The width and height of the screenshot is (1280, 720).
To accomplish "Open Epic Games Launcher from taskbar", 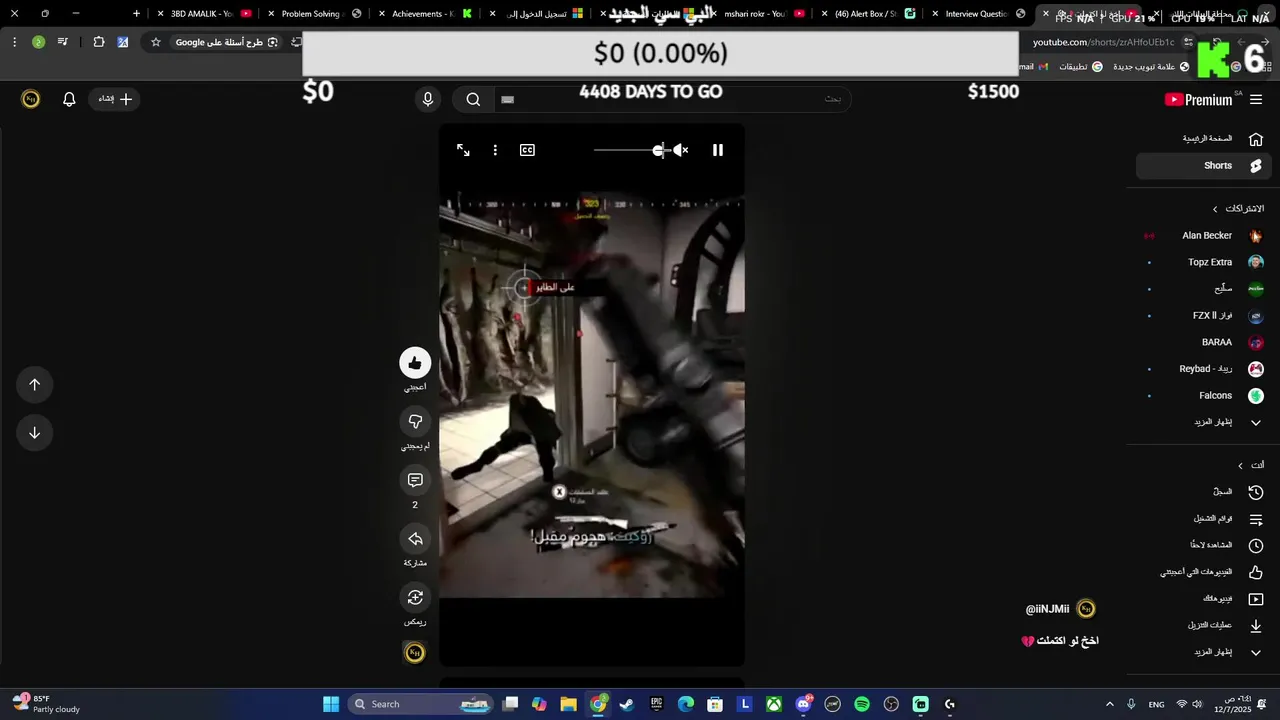I will [x=656, y=704].
